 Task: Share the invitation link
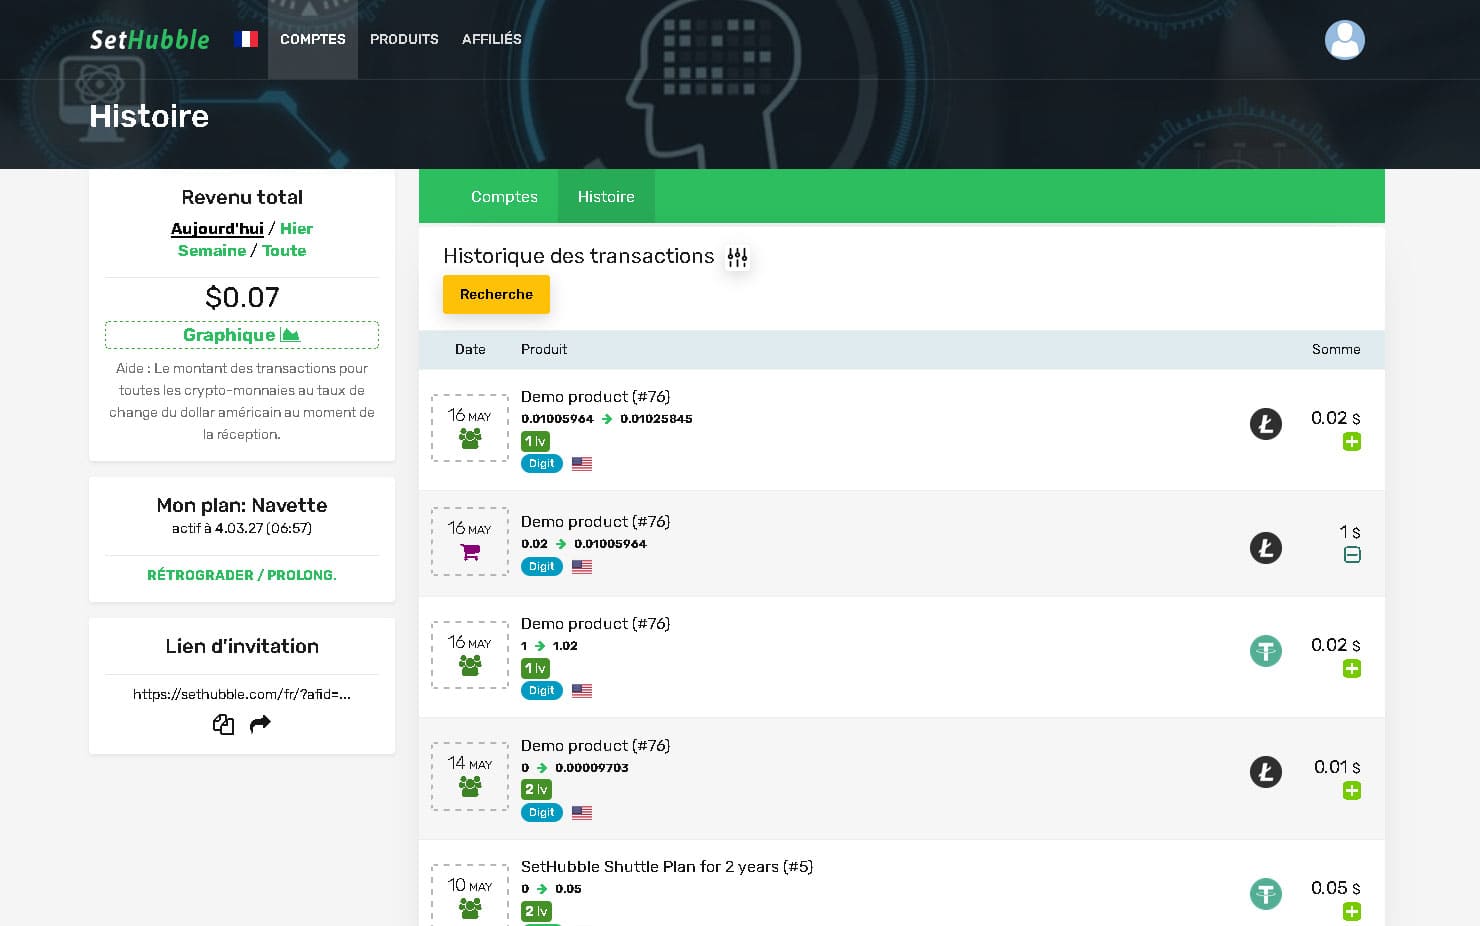260,723
